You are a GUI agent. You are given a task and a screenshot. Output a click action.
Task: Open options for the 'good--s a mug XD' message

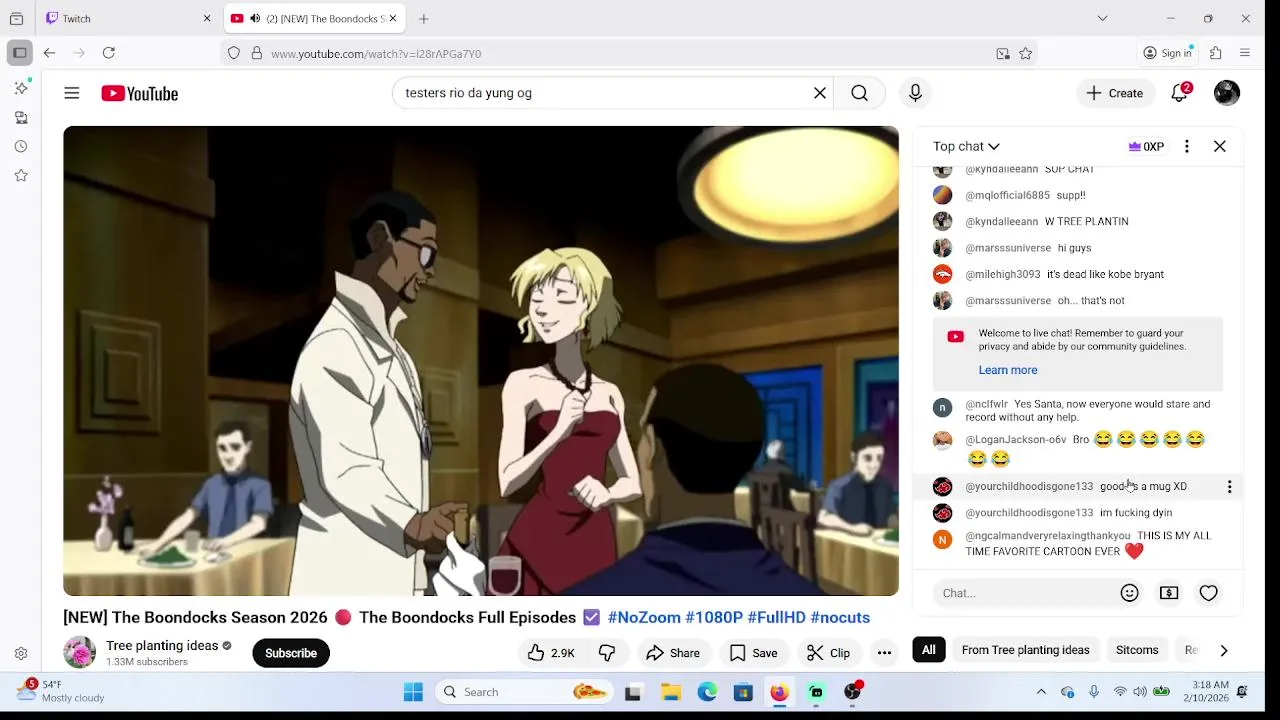(x=1229, y=487)
